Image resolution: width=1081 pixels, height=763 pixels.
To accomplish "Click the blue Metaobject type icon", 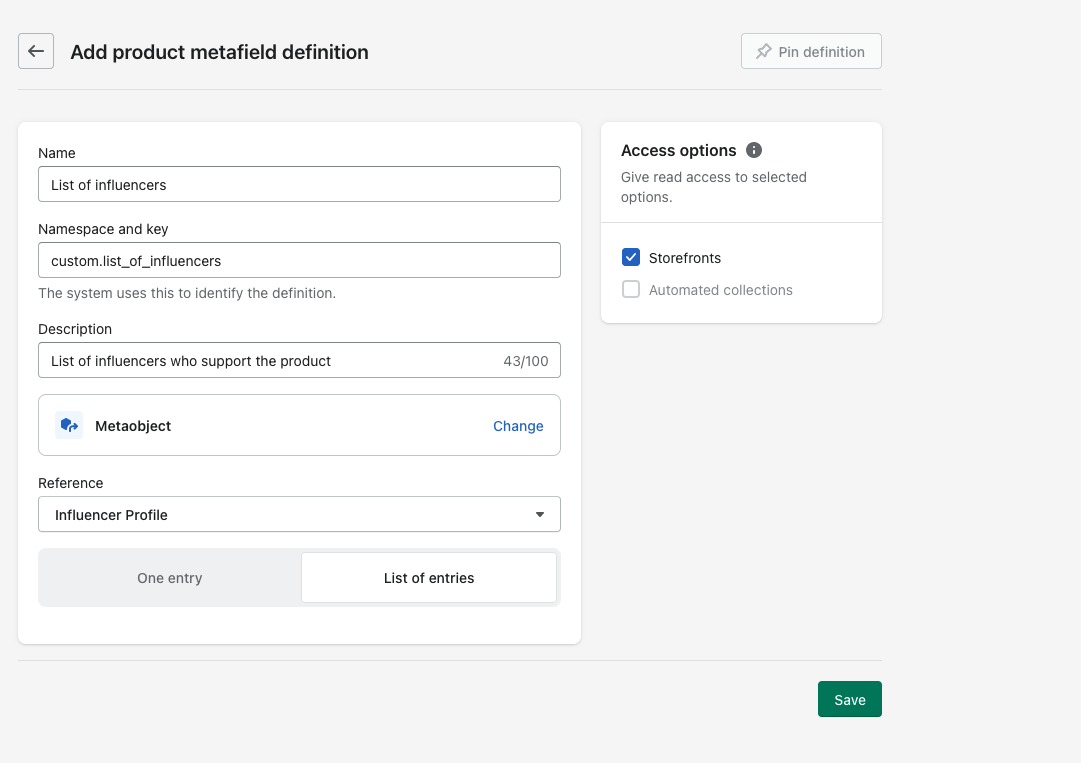I will [x=69, y=425].
